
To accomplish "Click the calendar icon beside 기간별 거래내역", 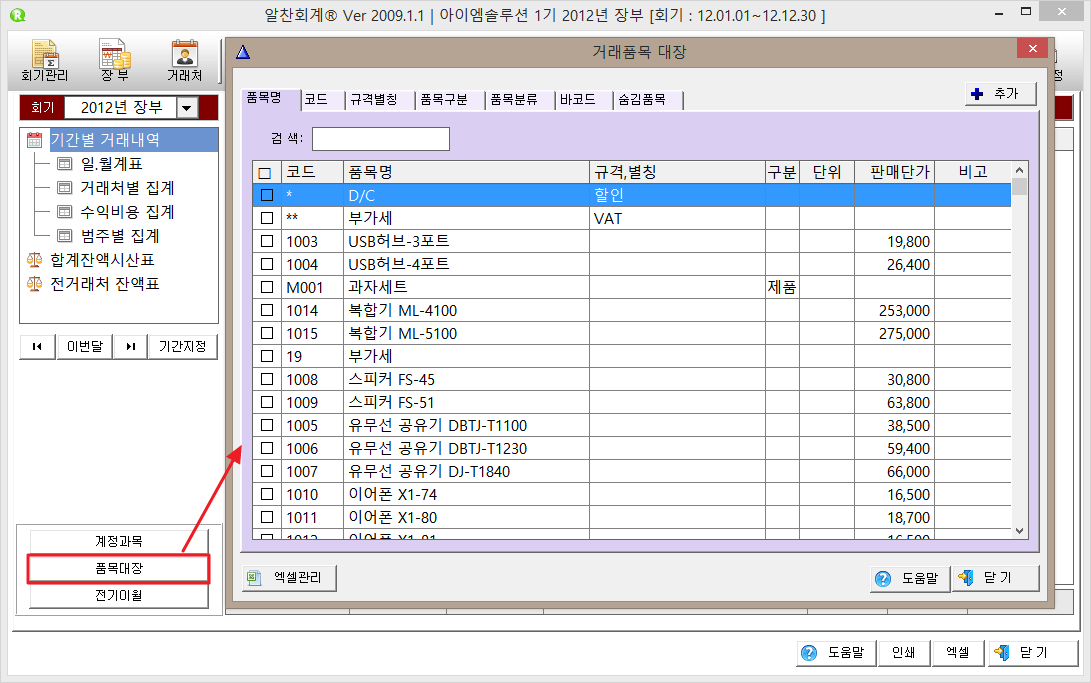I will tap(34, 140).
